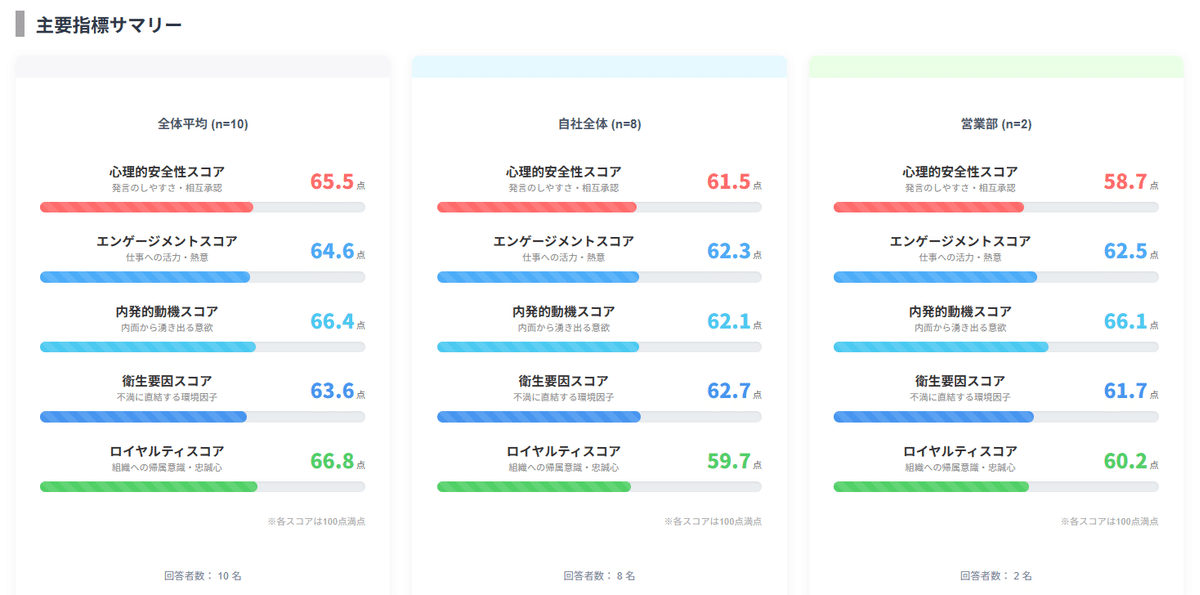Click the red 心理的安全性 bar under 全体平均
Screen dimensions: 1200x595
coord(147,207)
